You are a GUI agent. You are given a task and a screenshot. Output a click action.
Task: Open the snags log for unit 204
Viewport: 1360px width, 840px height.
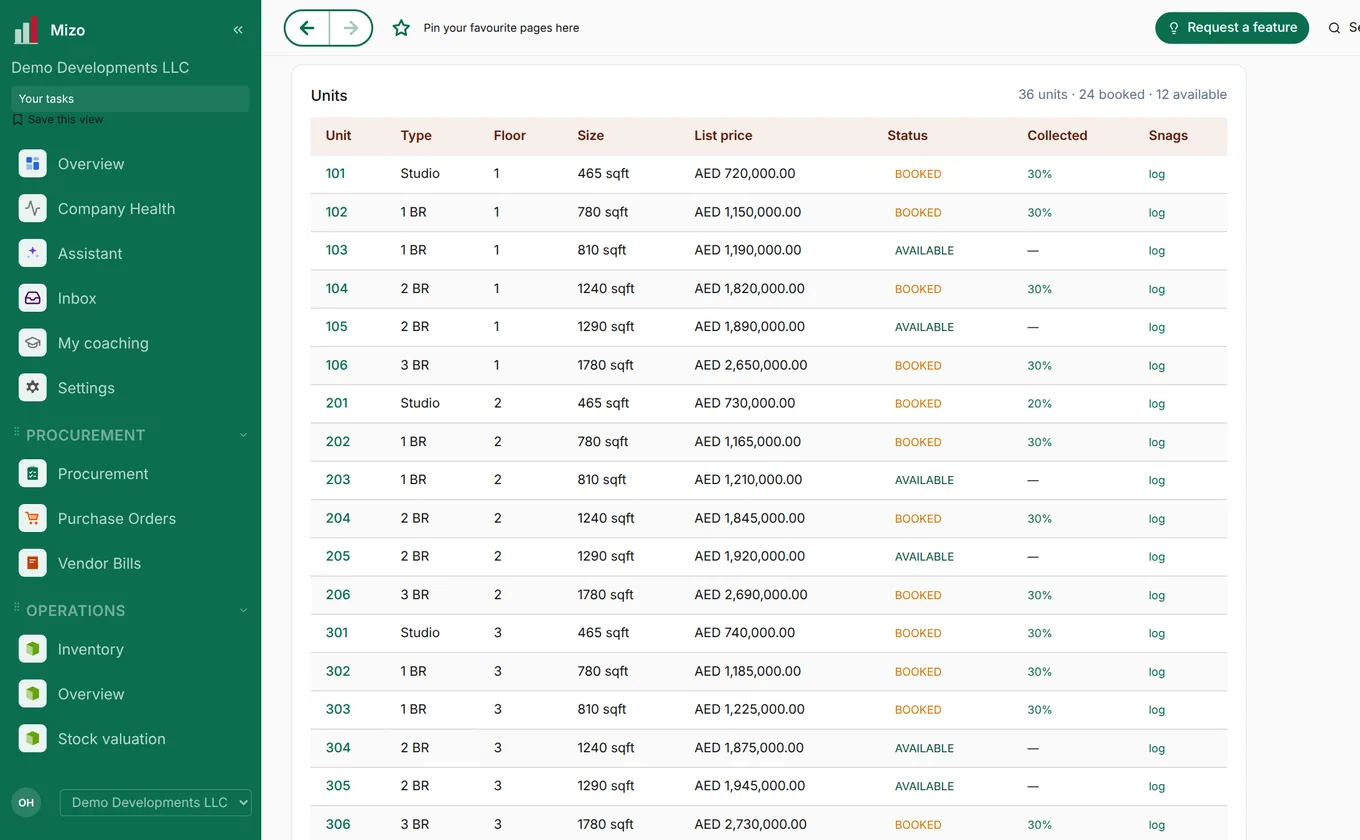pos(1157,519)
